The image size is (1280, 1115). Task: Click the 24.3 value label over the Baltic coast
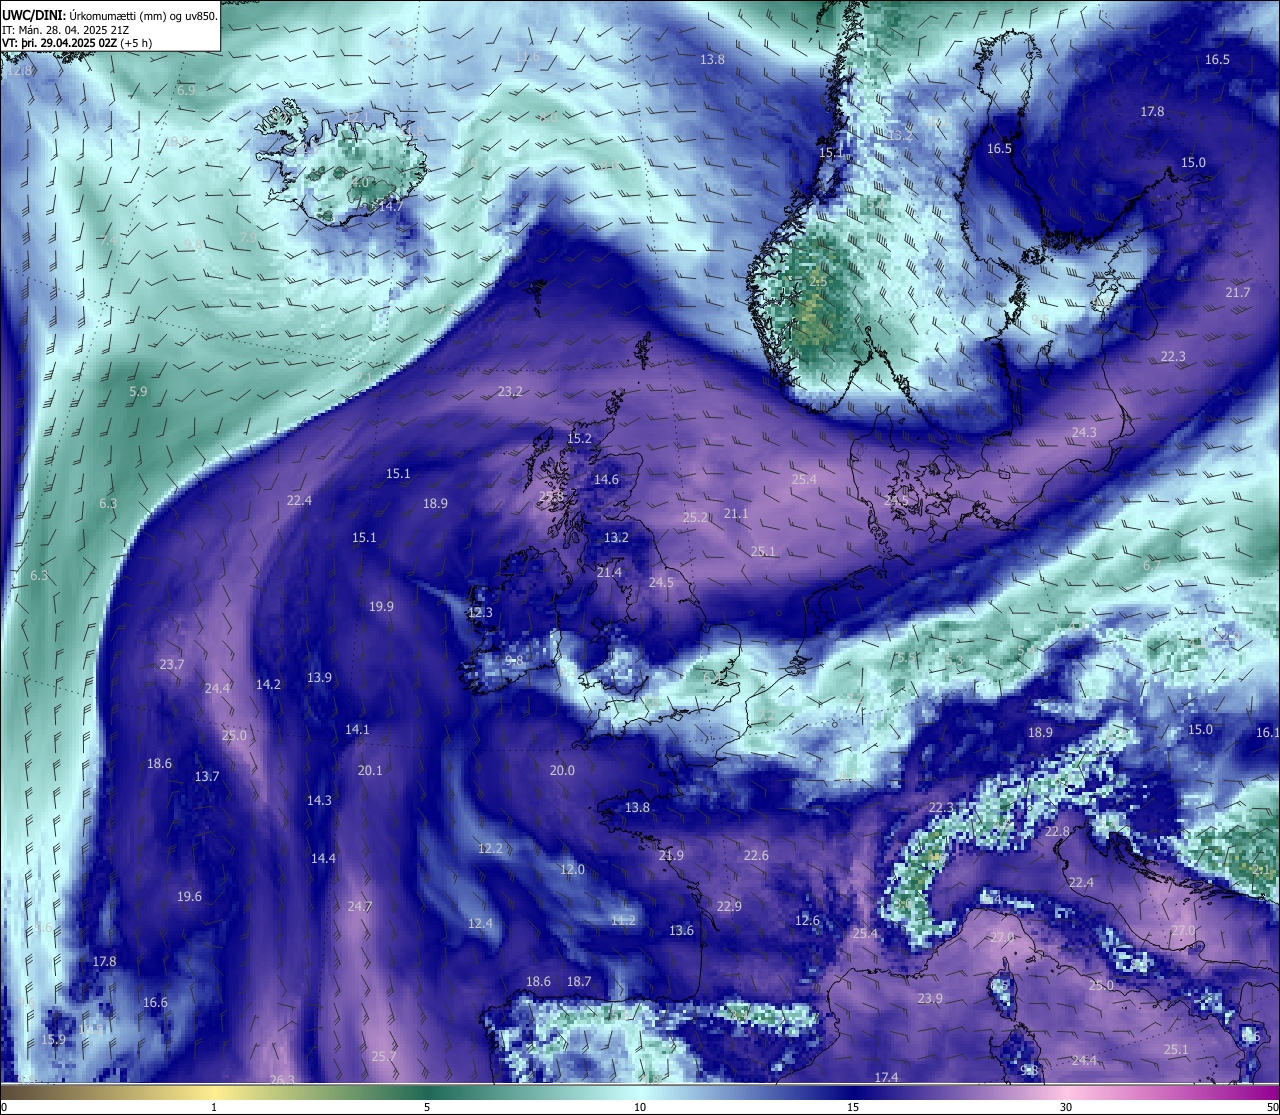[x=1084, y=432]
